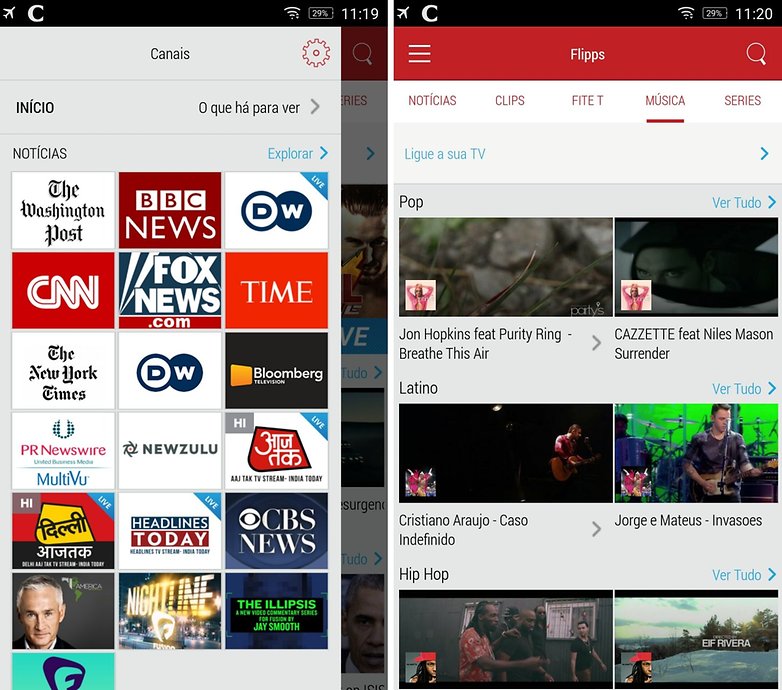
Task: Tap the Latino section heading
Action: coord(418,388)
